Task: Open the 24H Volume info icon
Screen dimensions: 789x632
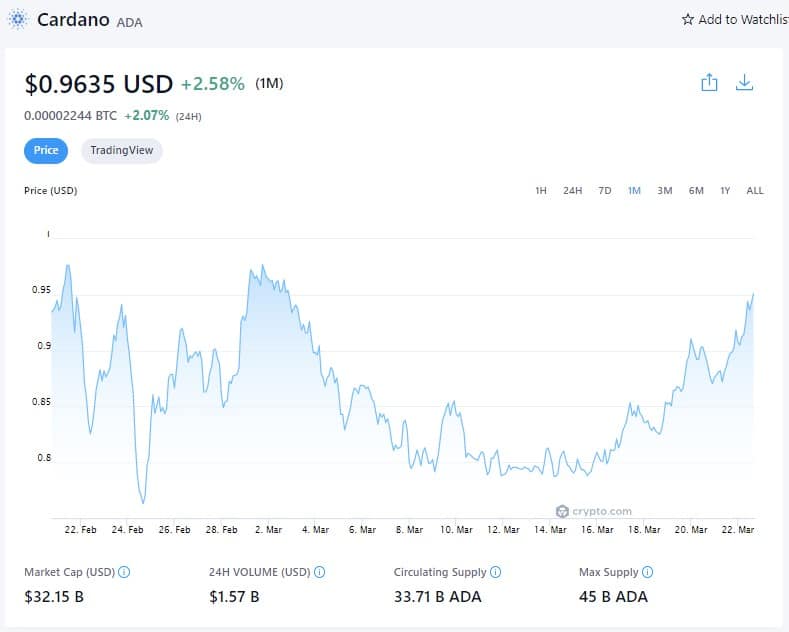Action: (320, 572)
